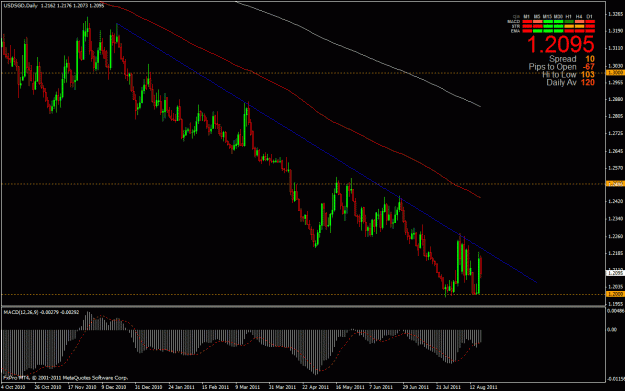Click the 1.2645 price axis label

[616, 151]
